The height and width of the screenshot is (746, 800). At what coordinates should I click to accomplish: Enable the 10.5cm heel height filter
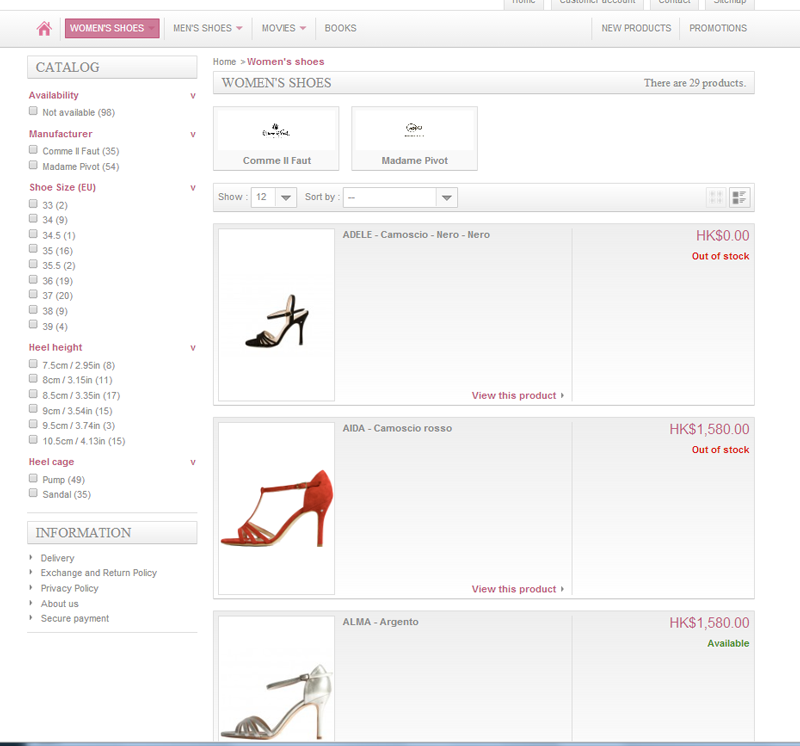click(33, 439)
